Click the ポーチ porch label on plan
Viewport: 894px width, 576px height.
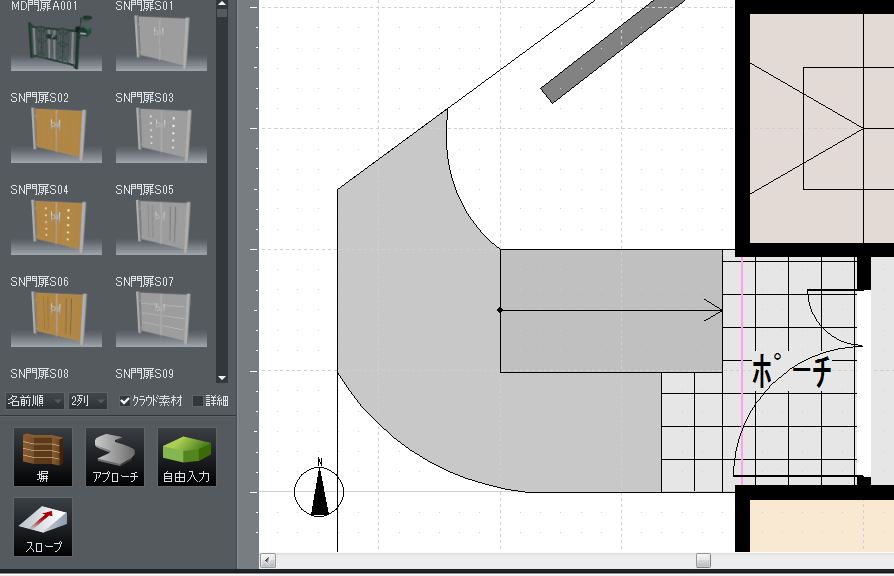click(x=791, y=372)
